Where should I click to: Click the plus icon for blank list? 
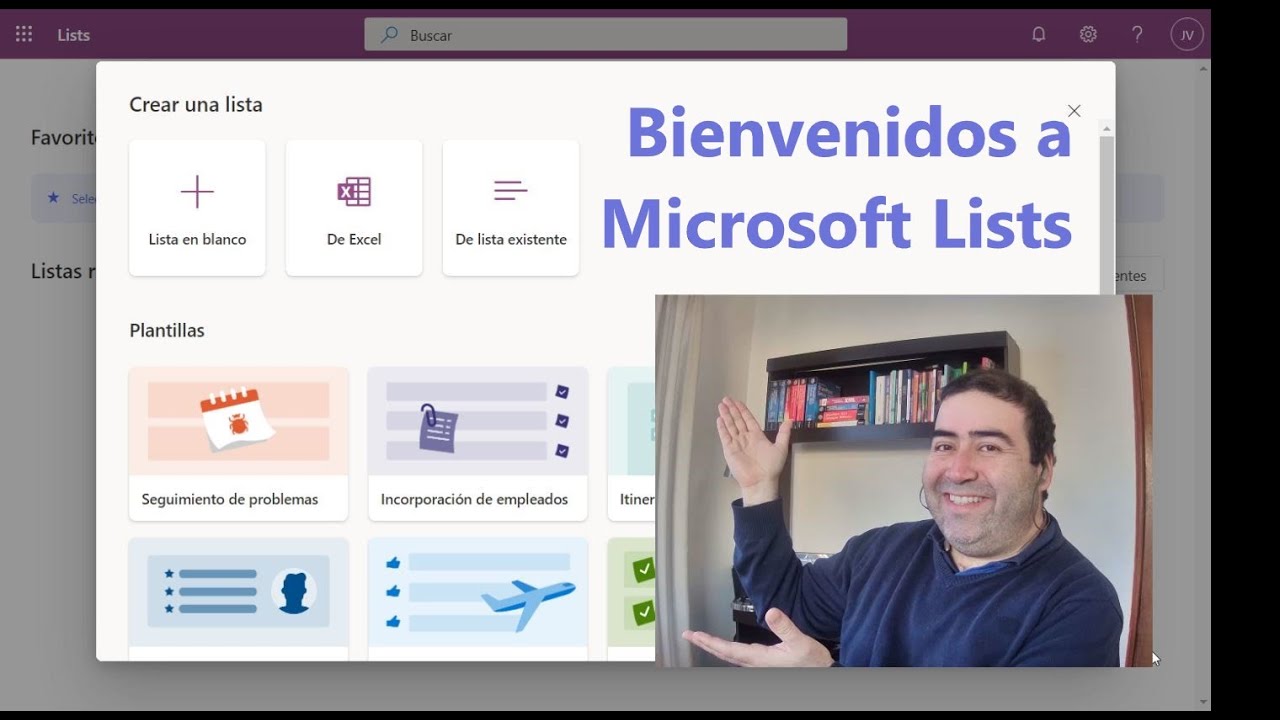coord(197,191)
